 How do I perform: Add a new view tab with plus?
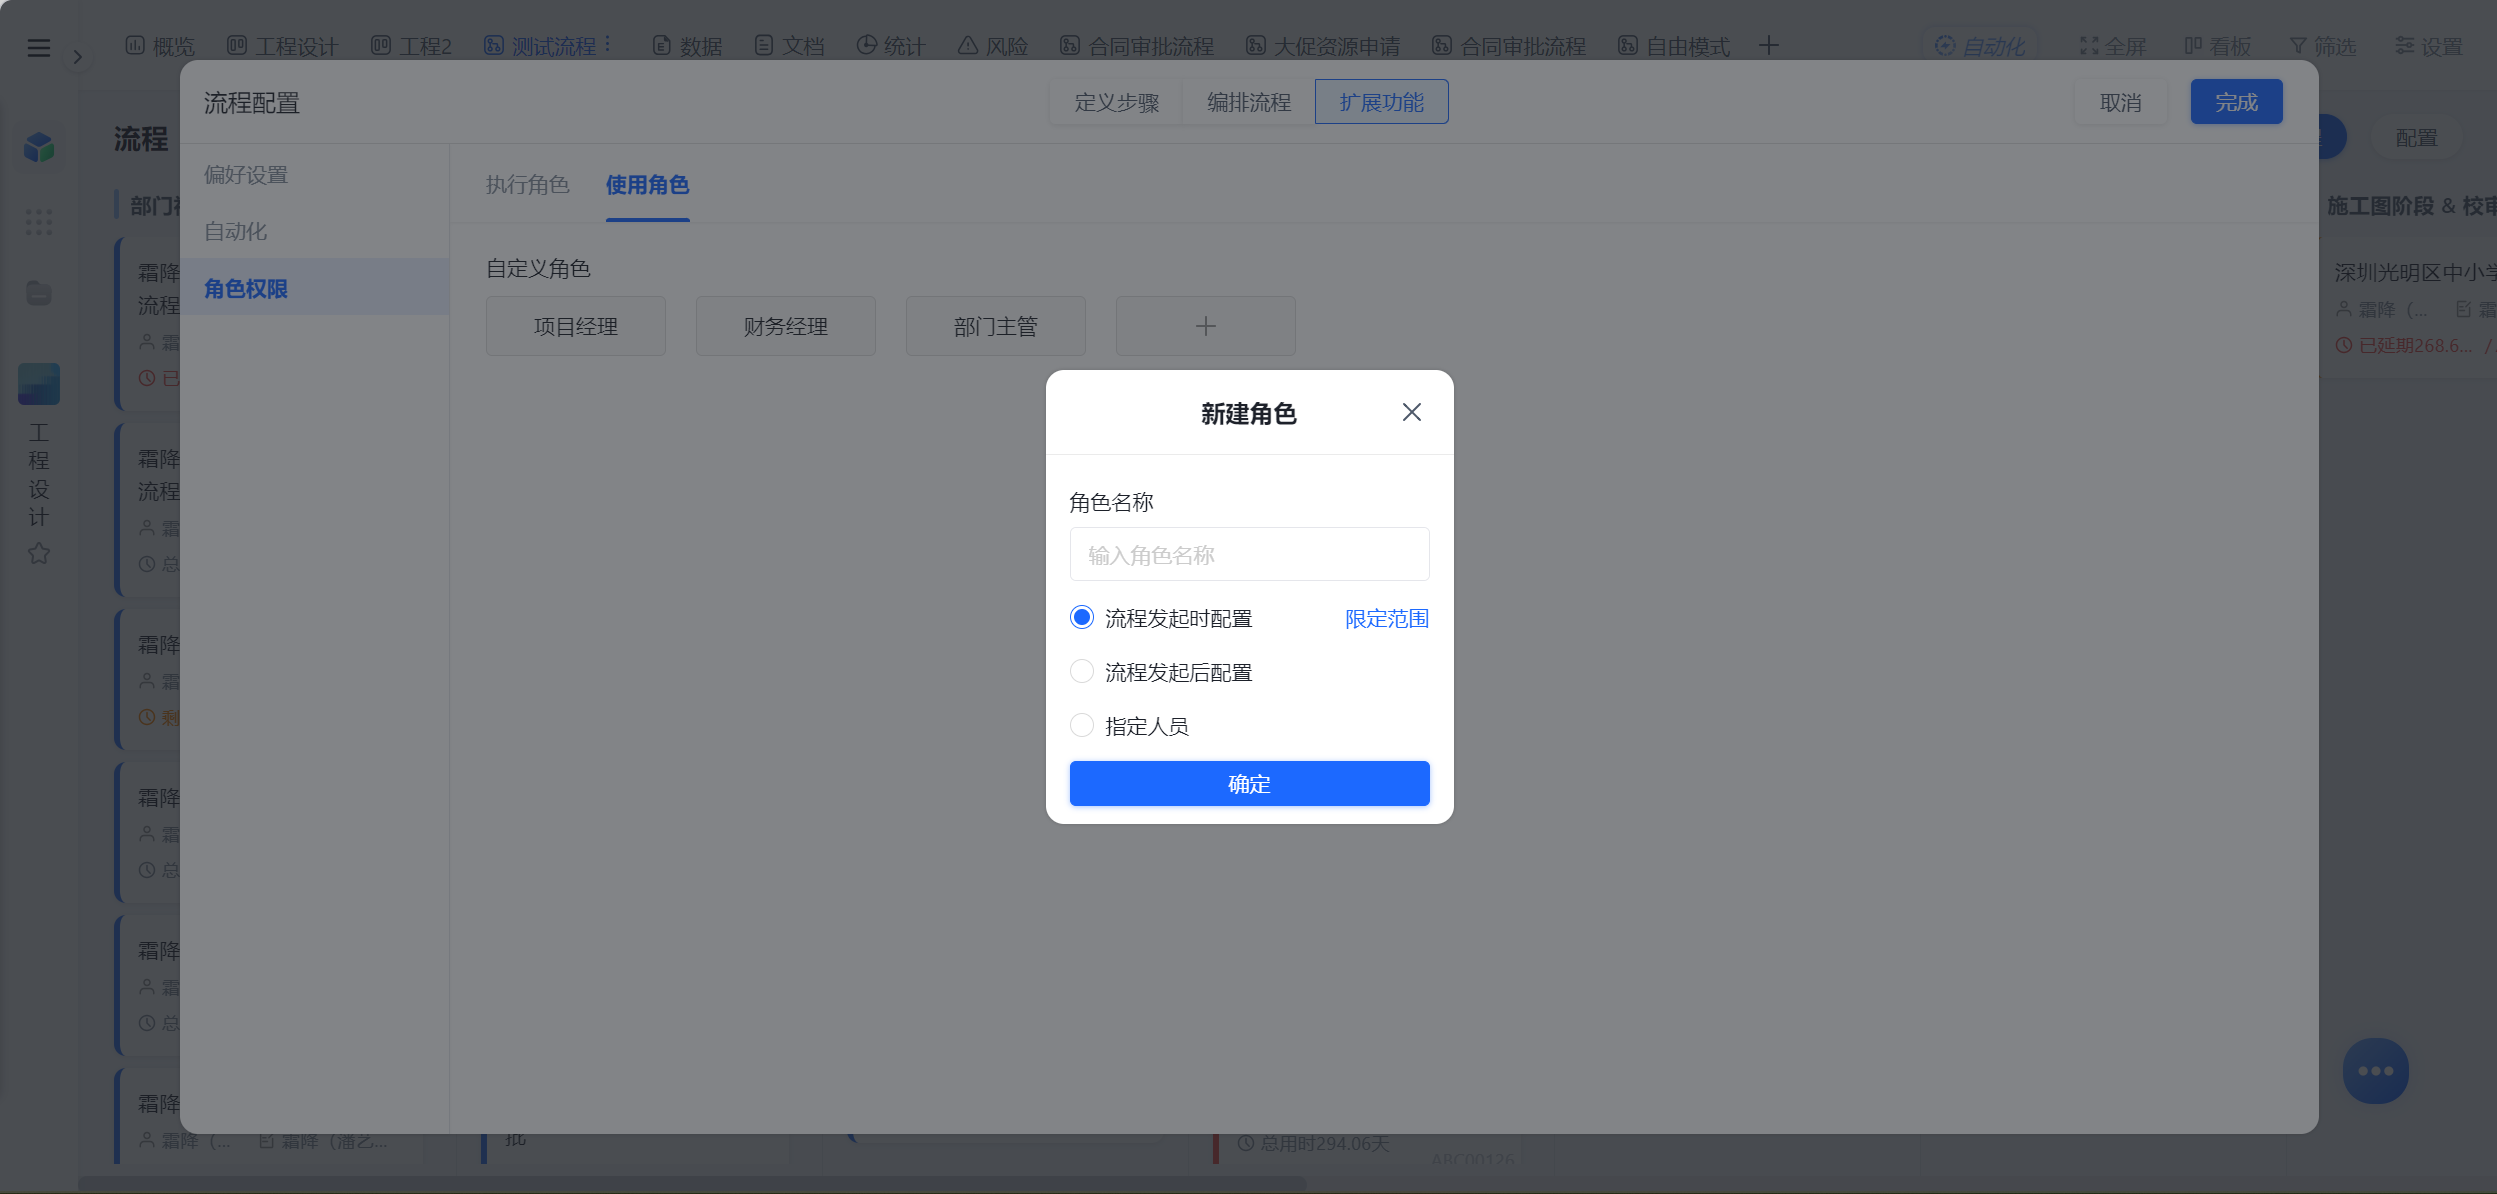(x=1768, y=46)
